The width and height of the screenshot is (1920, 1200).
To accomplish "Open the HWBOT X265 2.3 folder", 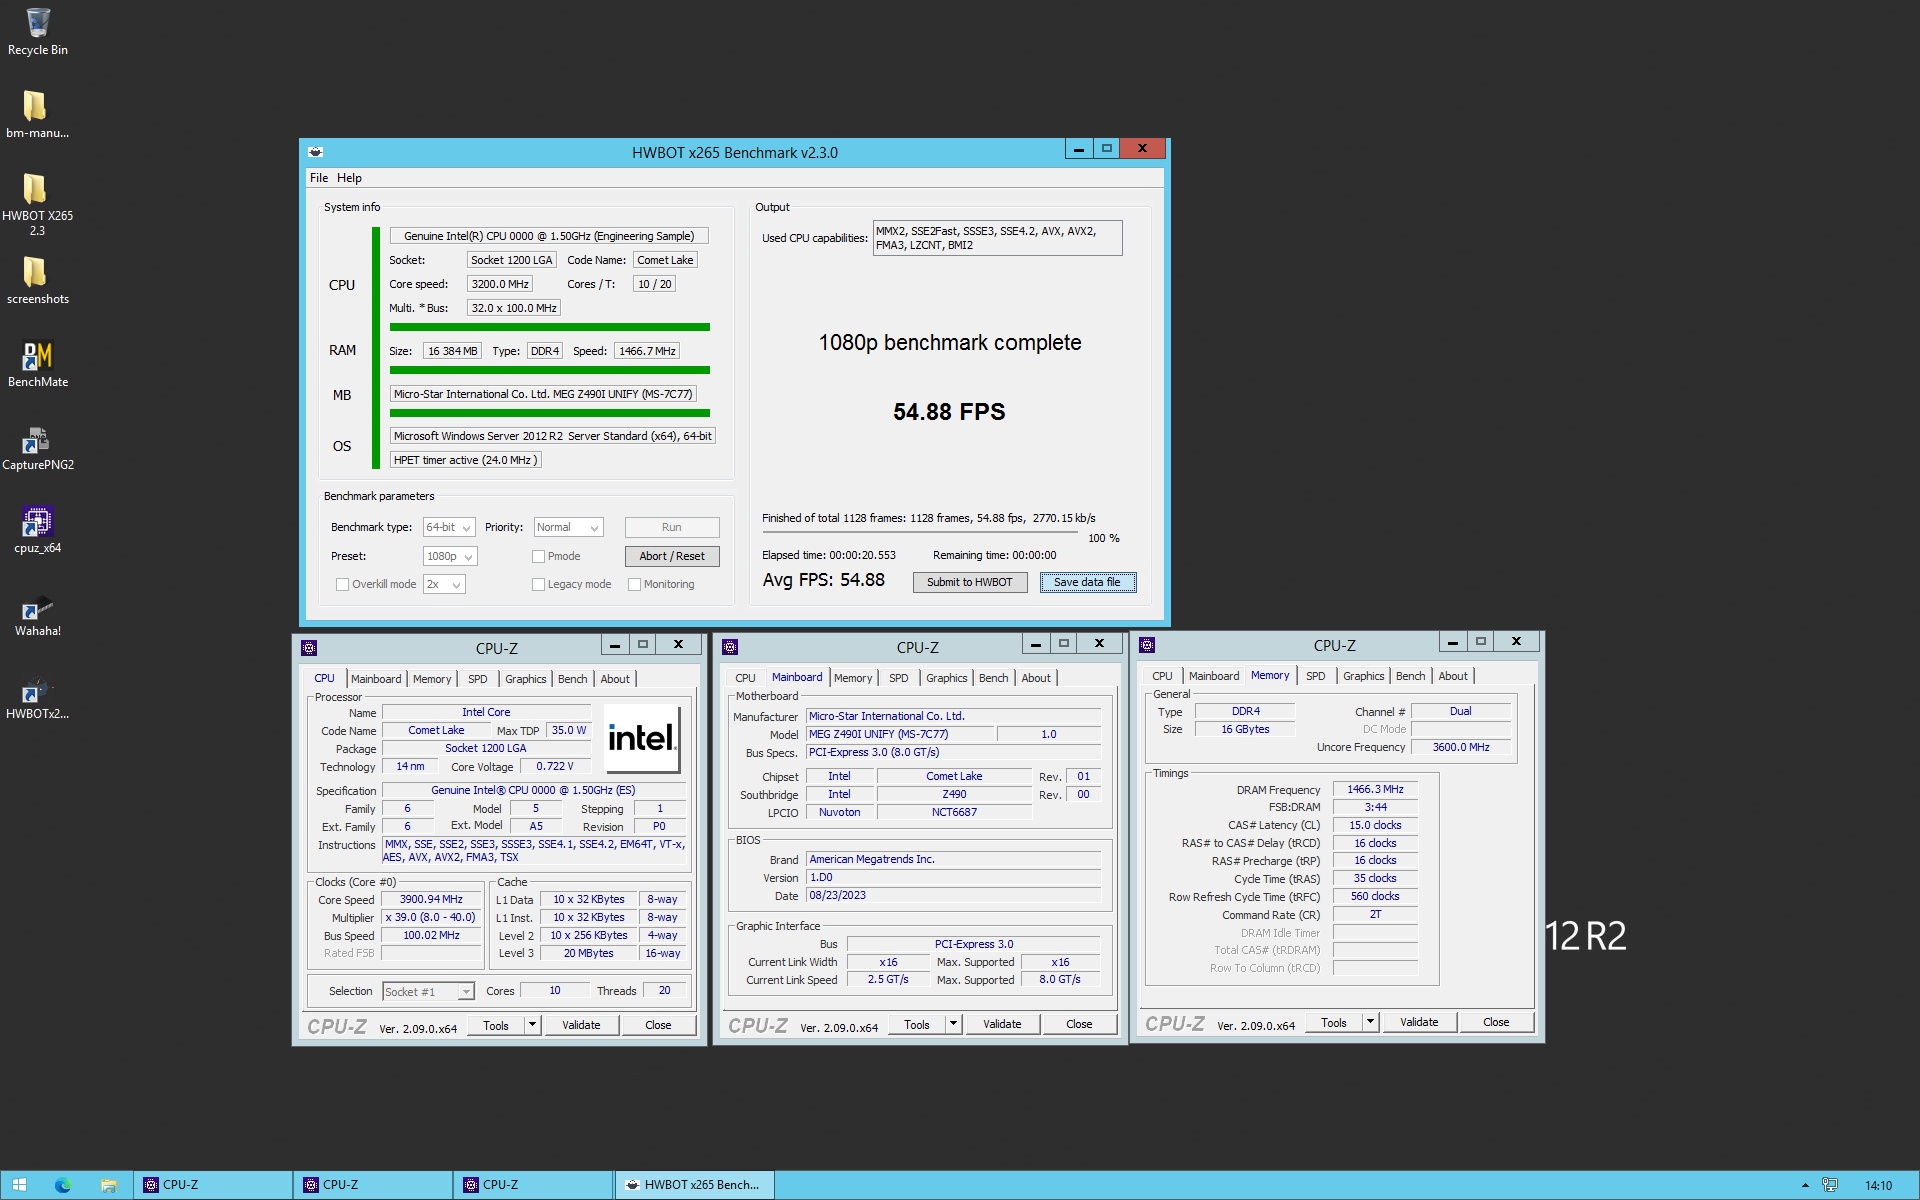I will point(37,204).
